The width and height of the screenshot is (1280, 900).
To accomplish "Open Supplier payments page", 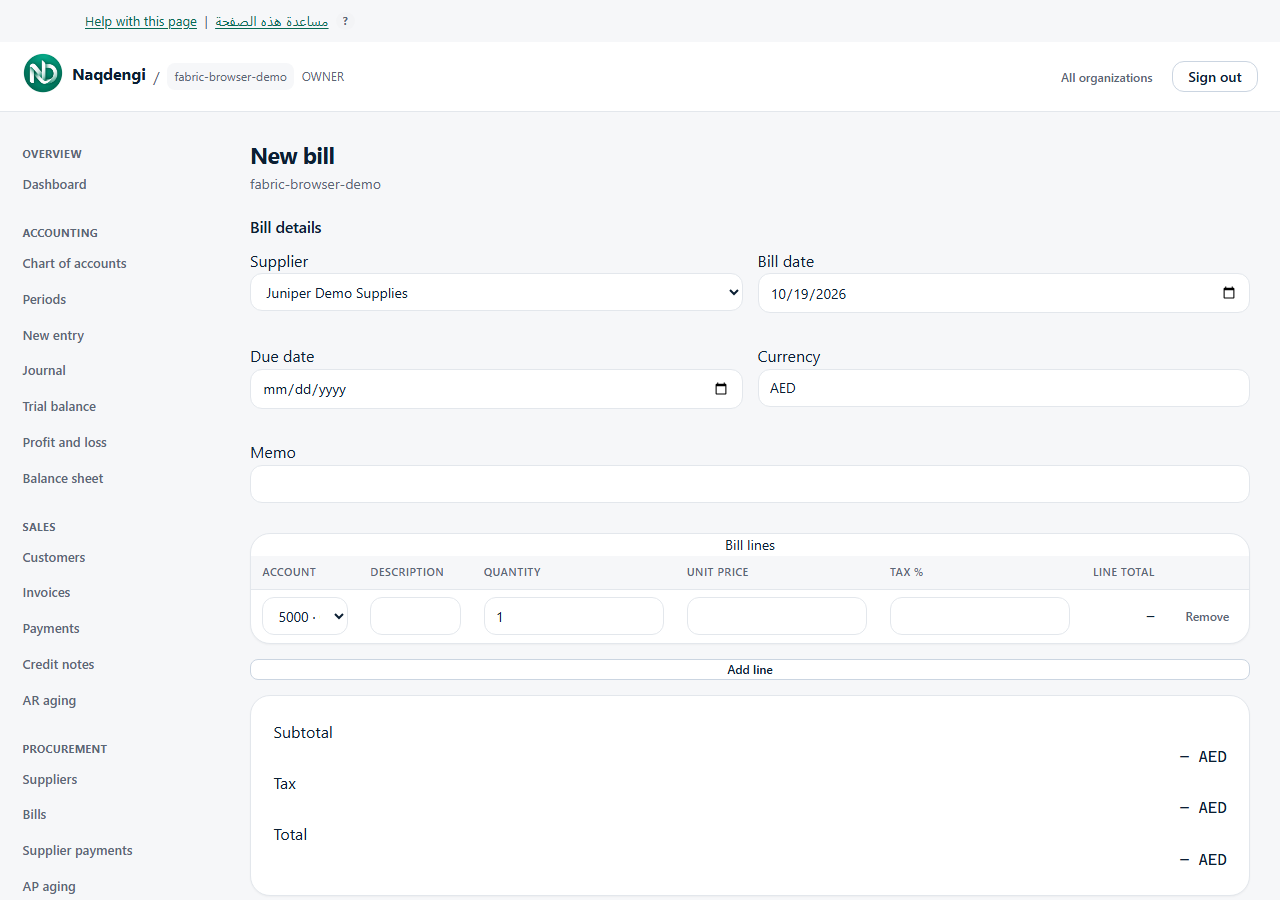I will click(x=78, y=850).
